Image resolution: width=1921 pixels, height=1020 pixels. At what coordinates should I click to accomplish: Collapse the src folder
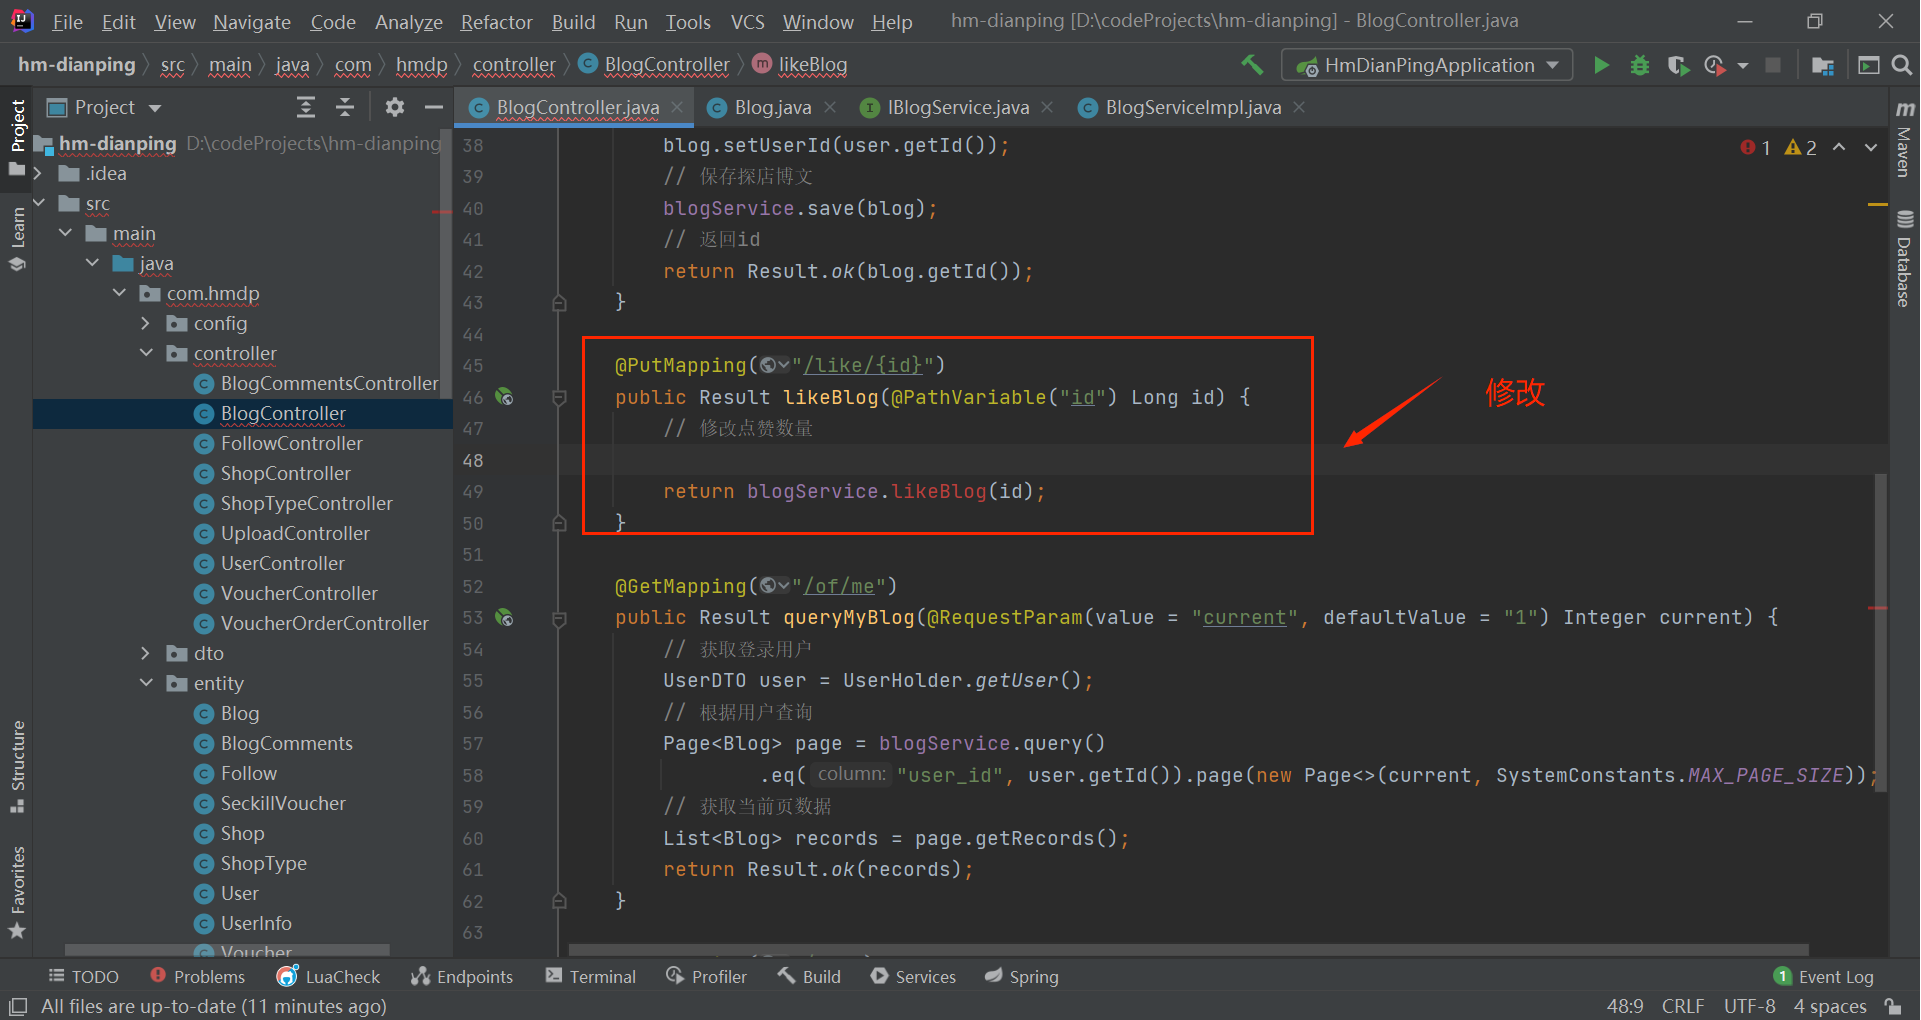(38, 204)
